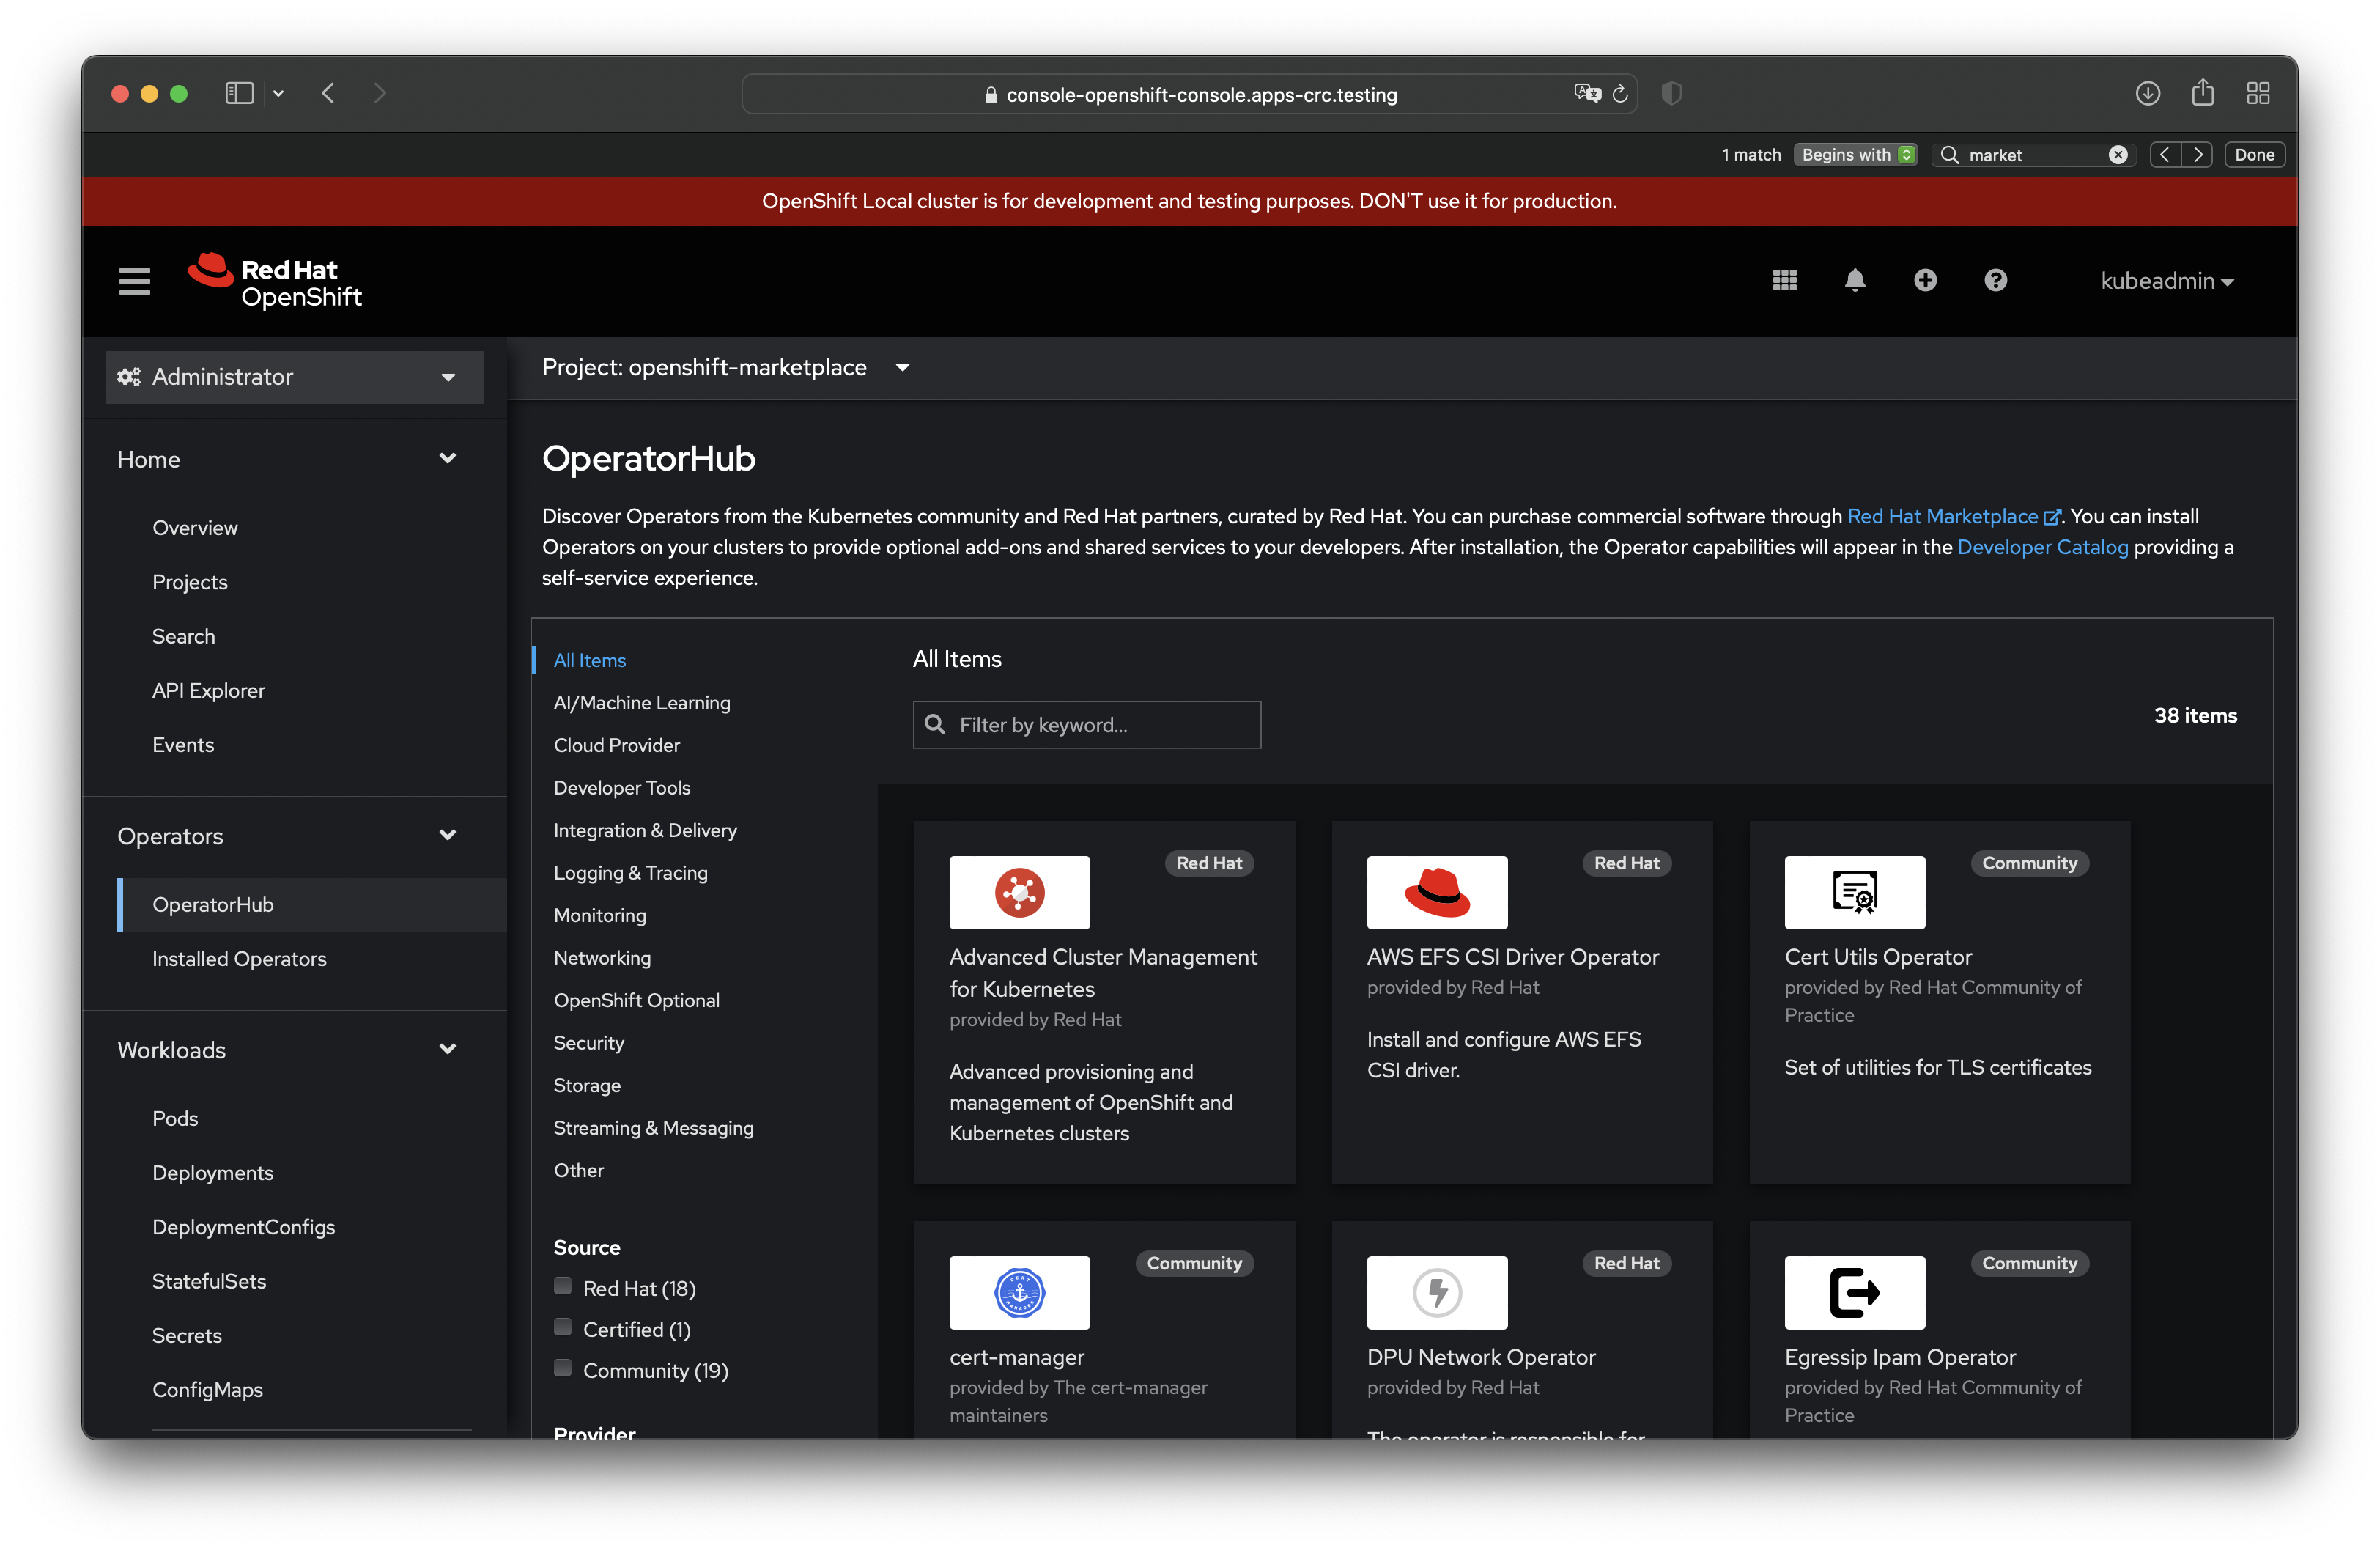Click the Filter by keyword input

pyautogui.click(x=1086, y=725)
